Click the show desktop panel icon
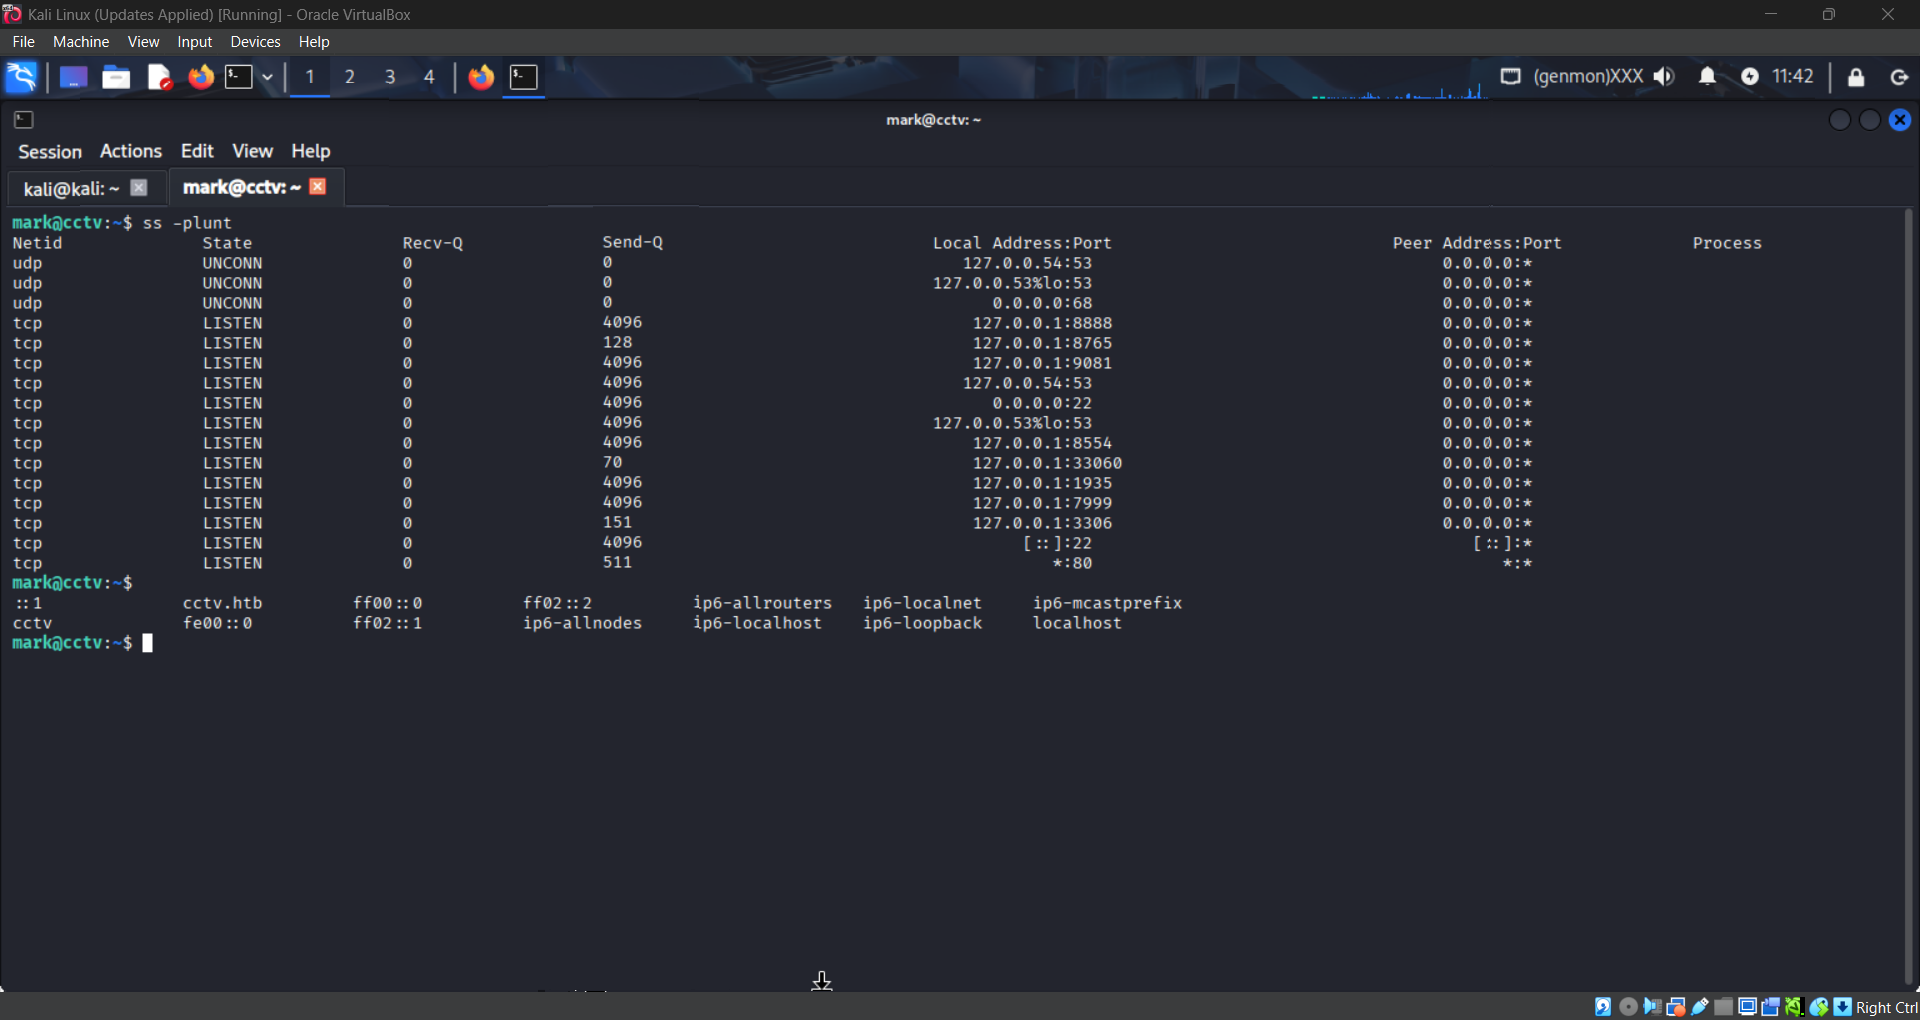The height and width of the screenshot is (1020, 1920). pyautogui.click(x=73, y=77)
